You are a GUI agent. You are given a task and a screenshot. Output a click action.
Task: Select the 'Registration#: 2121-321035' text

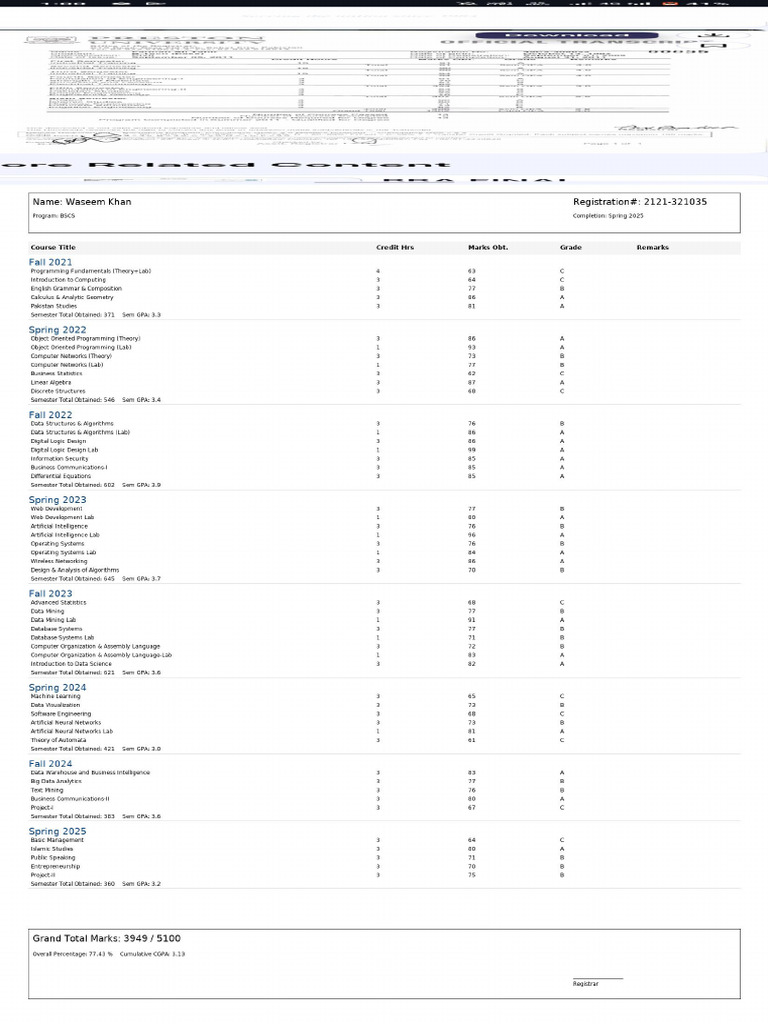[639, 202]
